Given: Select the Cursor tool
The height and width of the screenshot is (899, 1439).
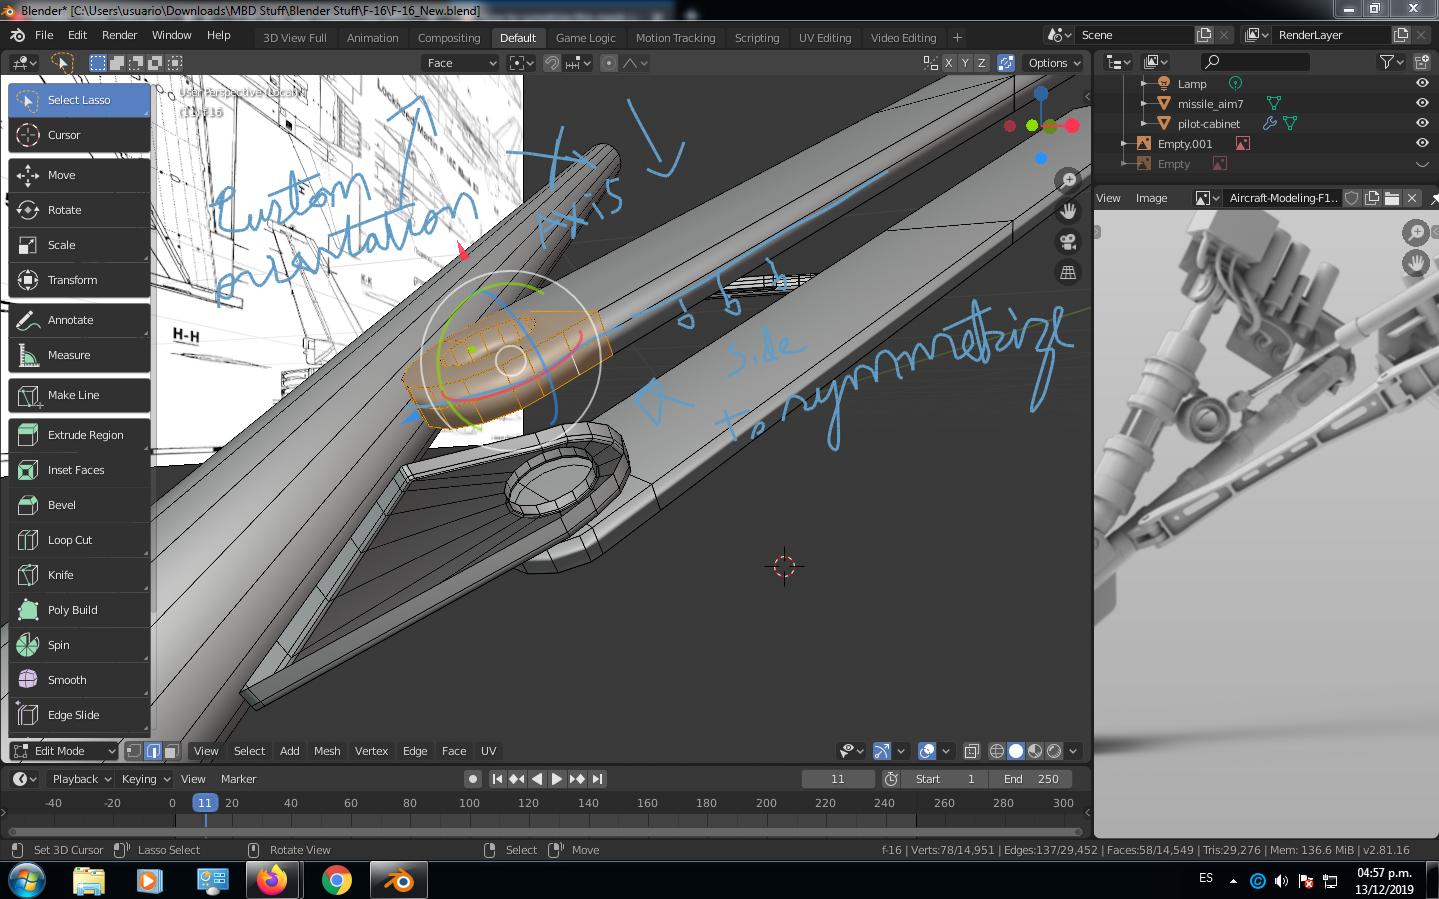Looking at the screenshot, I should point(79,135).
